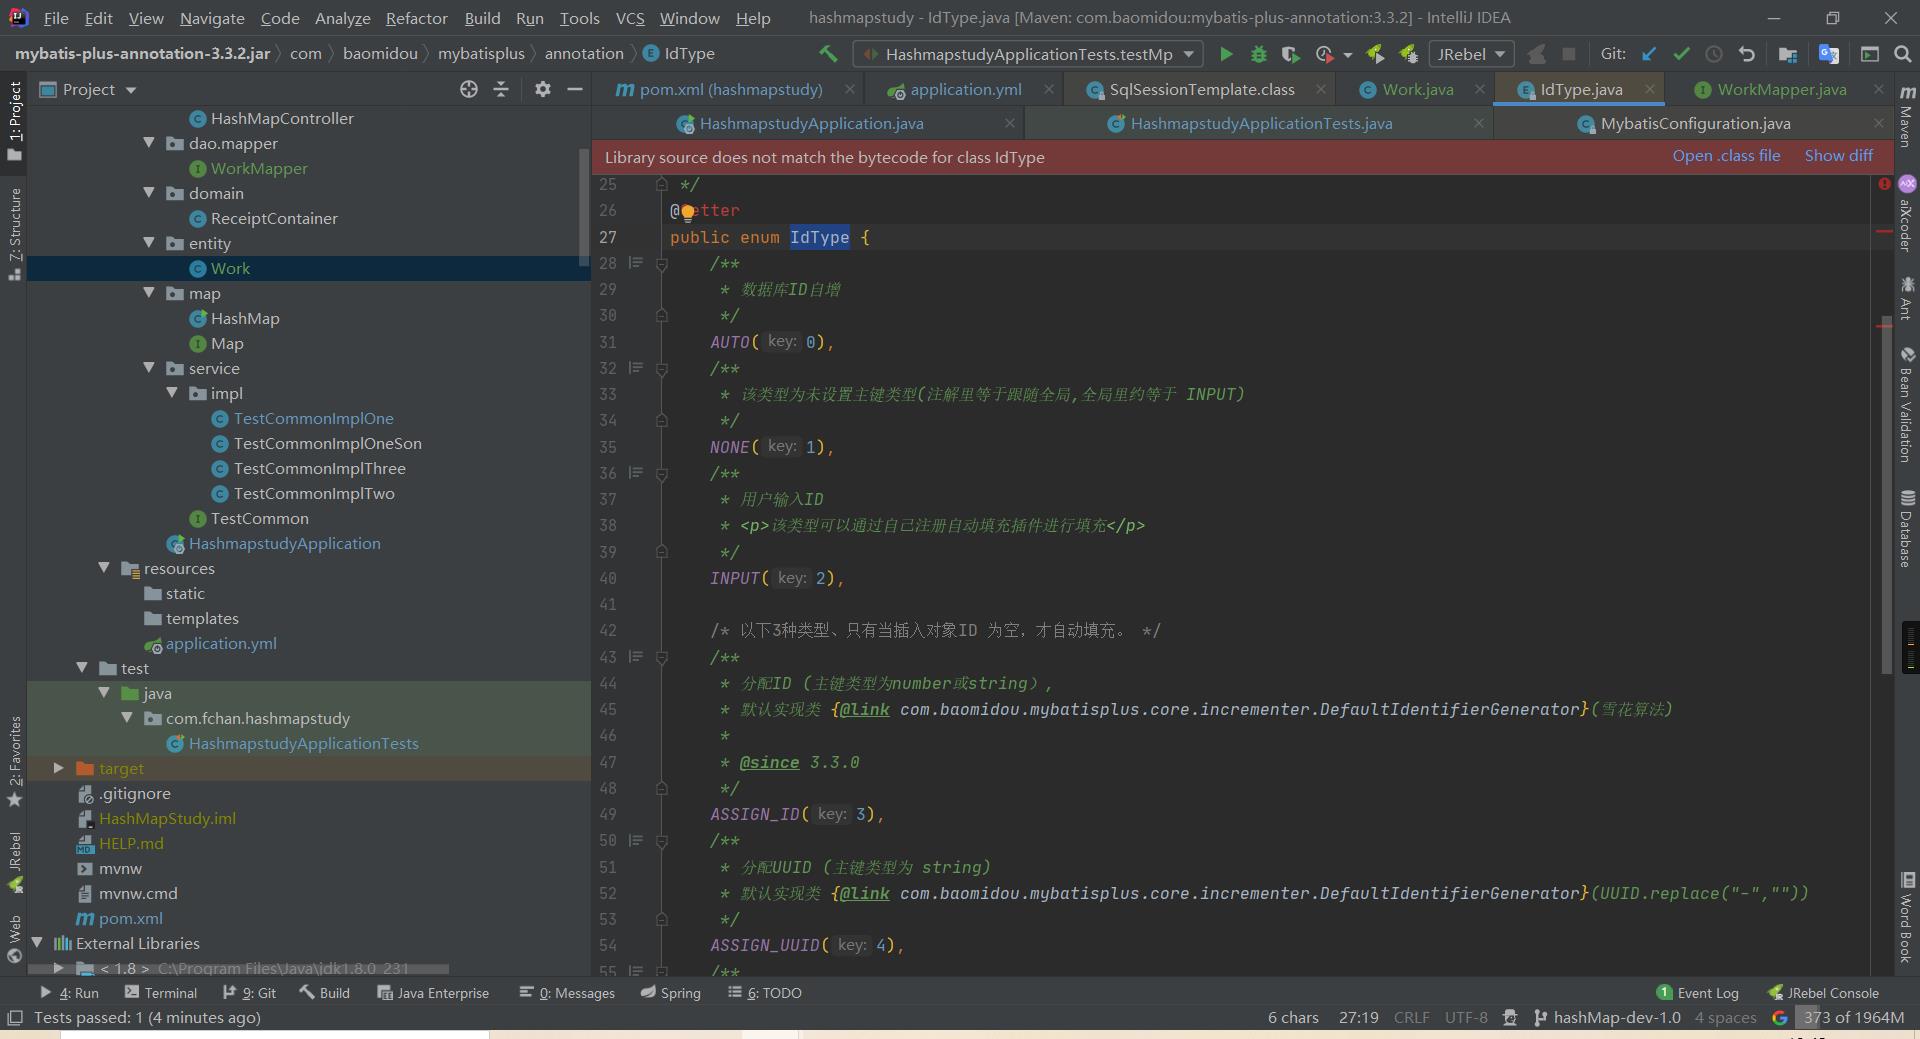Click Debug with JRebel rocket icon
This screenshot has height=1039, width=1920.
point(1408,54)
